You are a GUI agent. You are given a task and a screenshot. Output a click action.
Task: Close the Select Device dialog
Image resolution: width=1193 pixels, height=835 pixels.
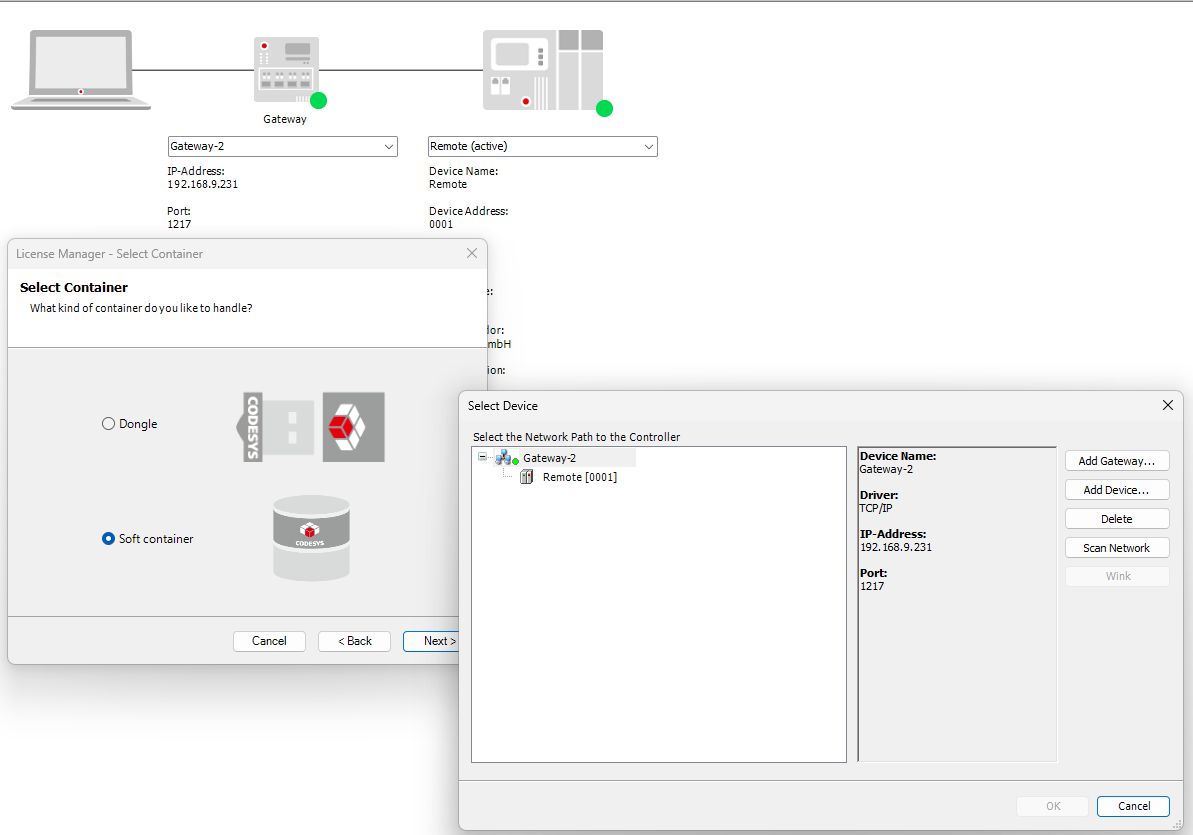[x=1167, y=405]
